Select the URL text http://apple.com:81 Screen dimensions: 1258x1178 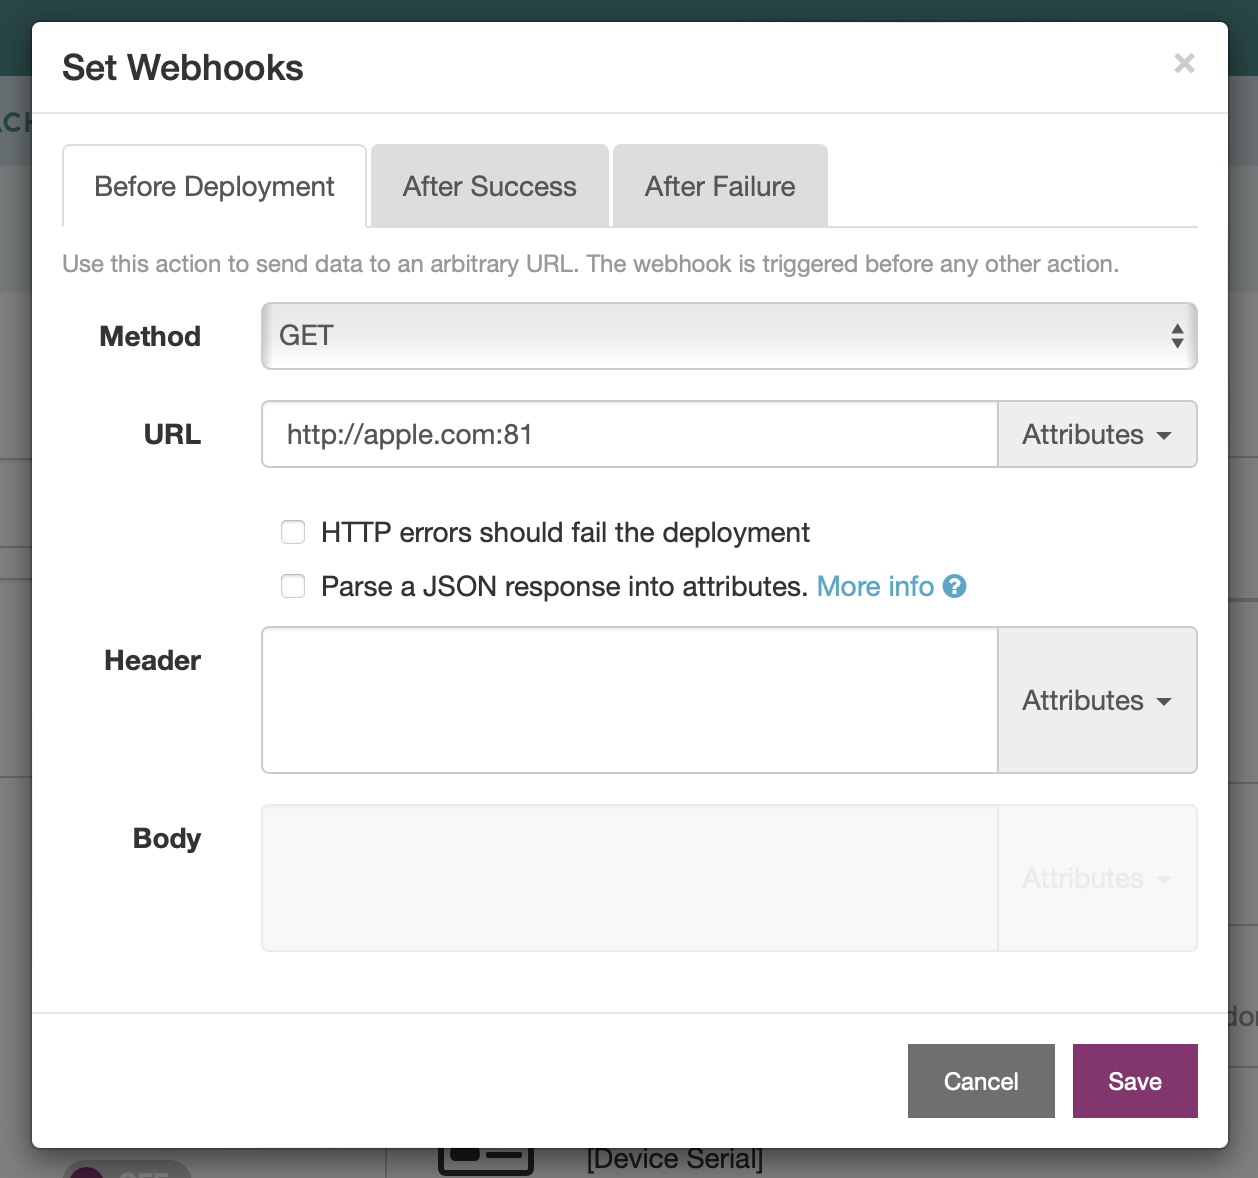click(x=410, y=434)
